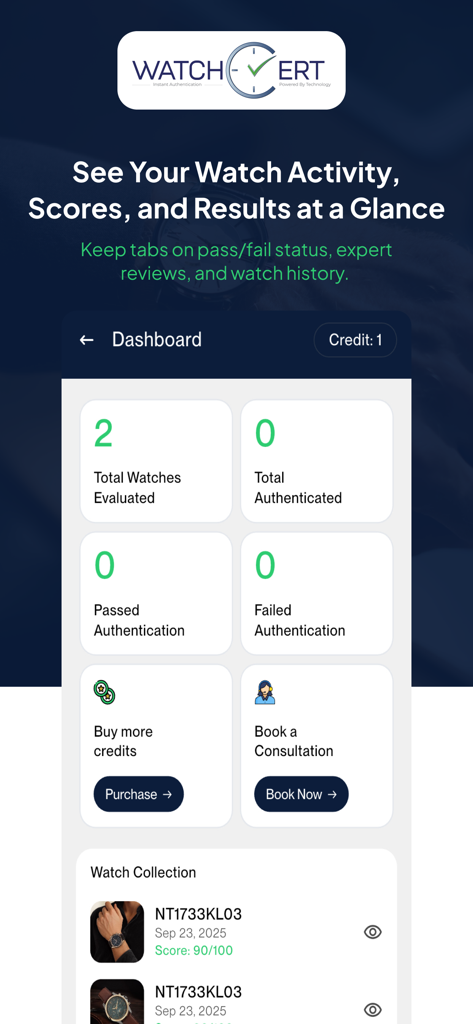Open the Total Authenticated card
Image resolution: width=473 pixels, height=1024 pixels.
coord(317,461)
